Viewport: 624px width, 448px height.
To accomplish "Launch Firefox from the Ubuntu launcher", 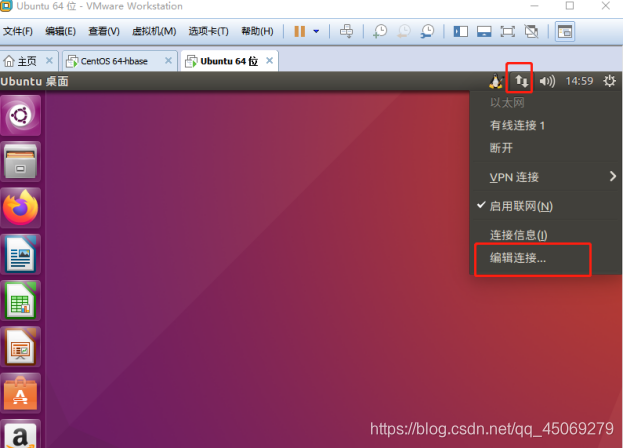I will coord(20,208).
